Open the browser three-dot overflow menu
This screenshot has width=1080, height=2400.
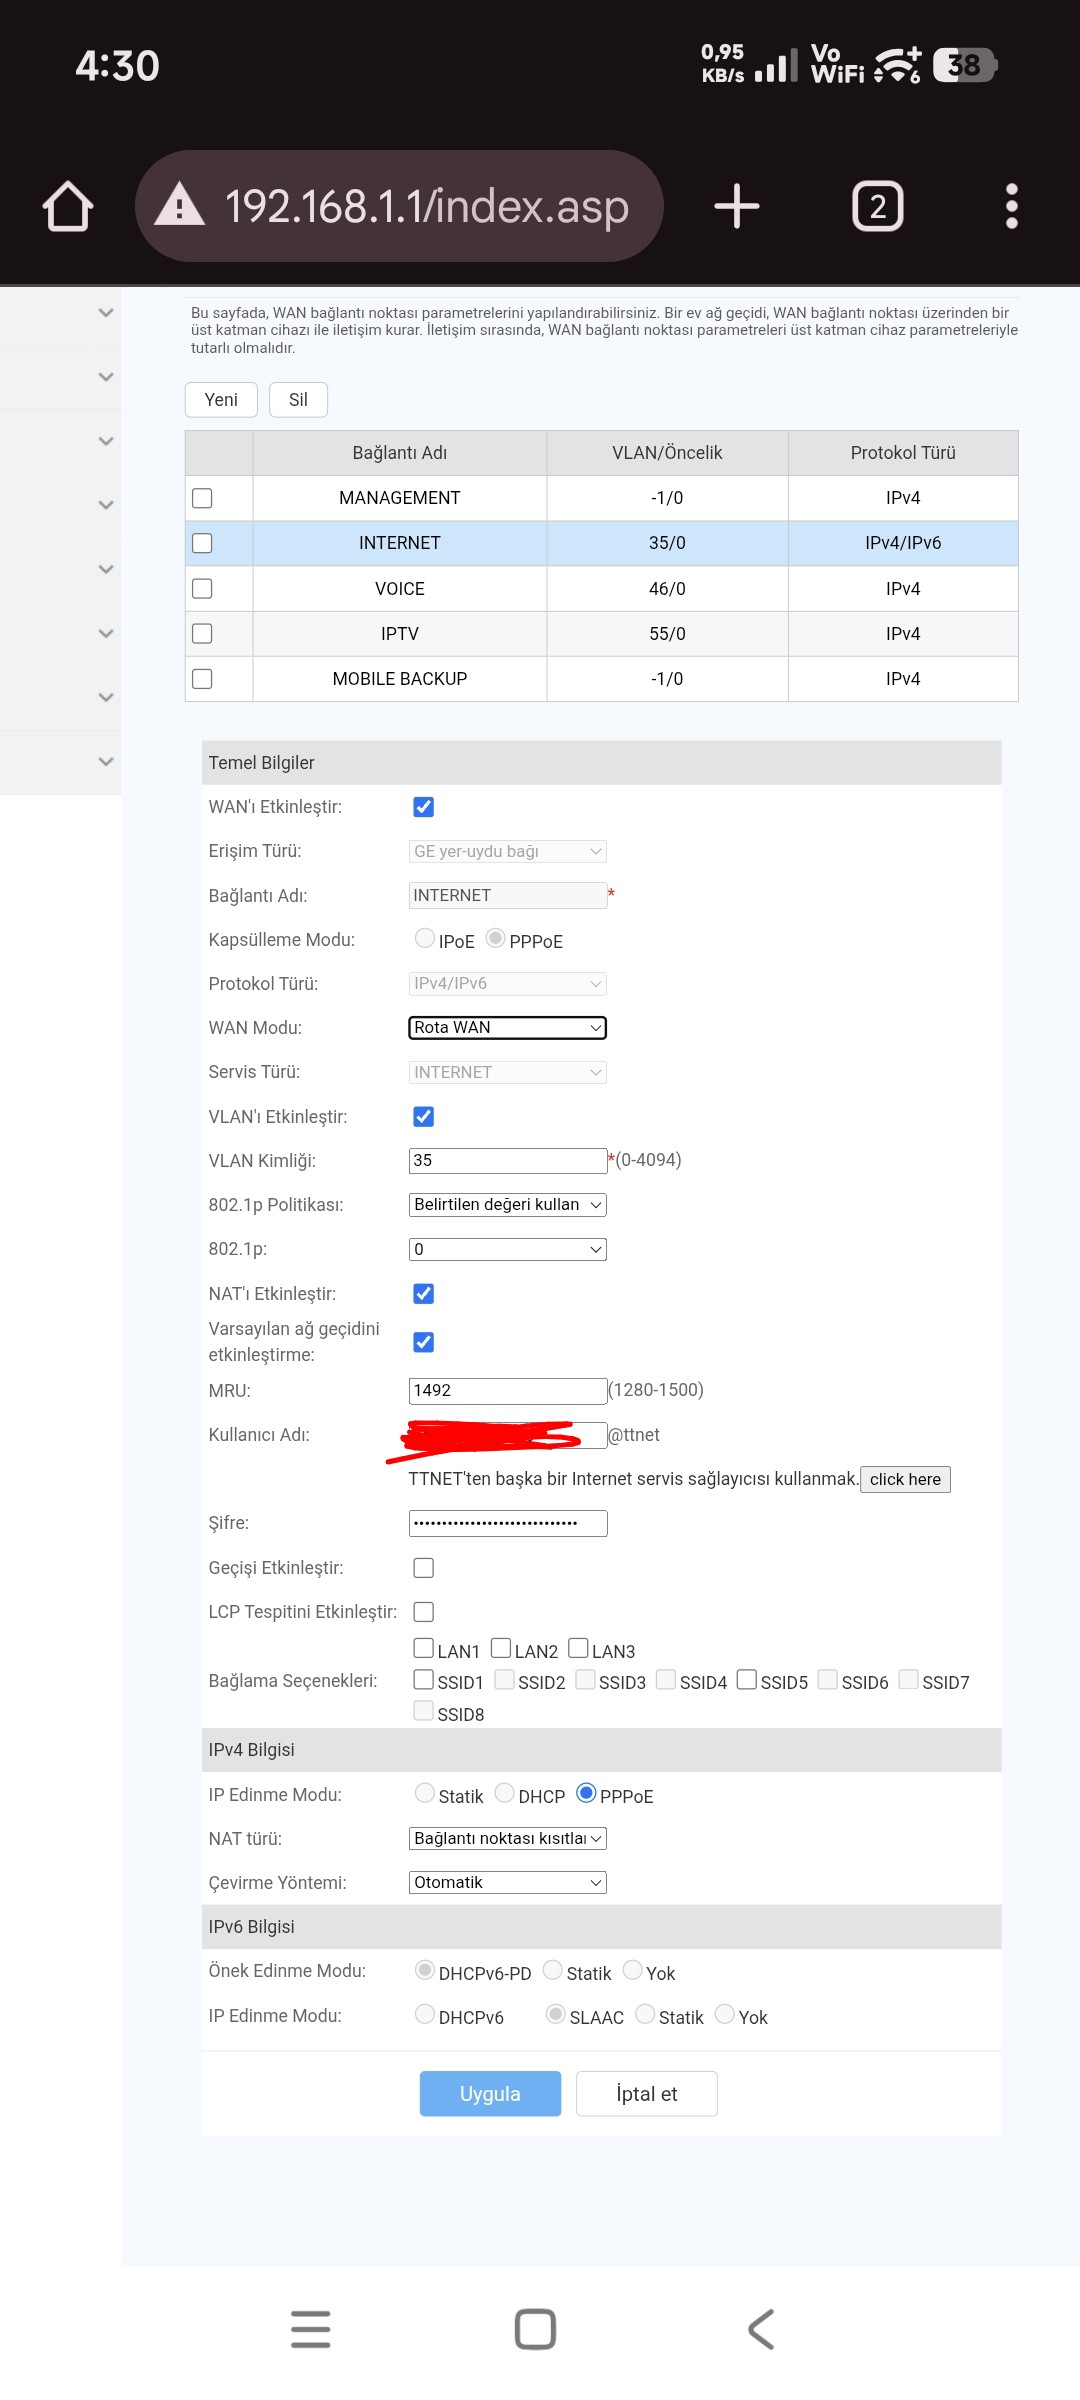1011,206
